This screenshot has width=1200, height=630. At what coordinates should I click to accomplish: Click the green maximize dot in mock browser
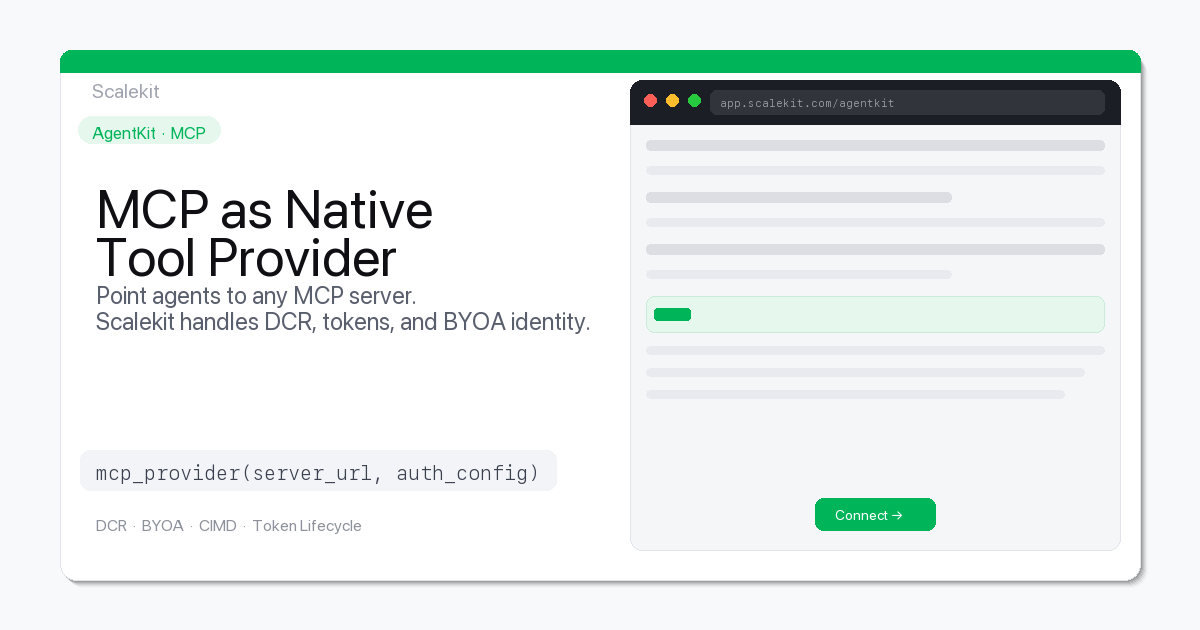coord(694,101)
